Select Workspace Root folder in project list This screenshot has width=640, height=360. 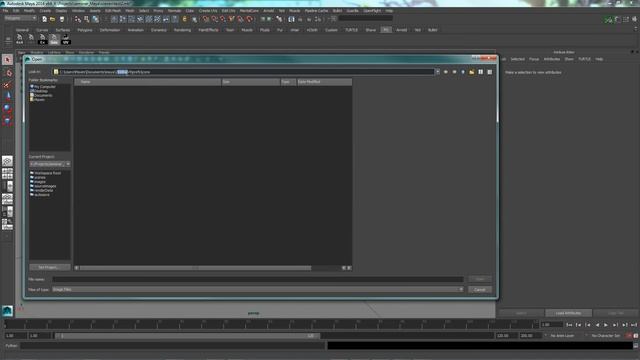(x=45, y=173)
